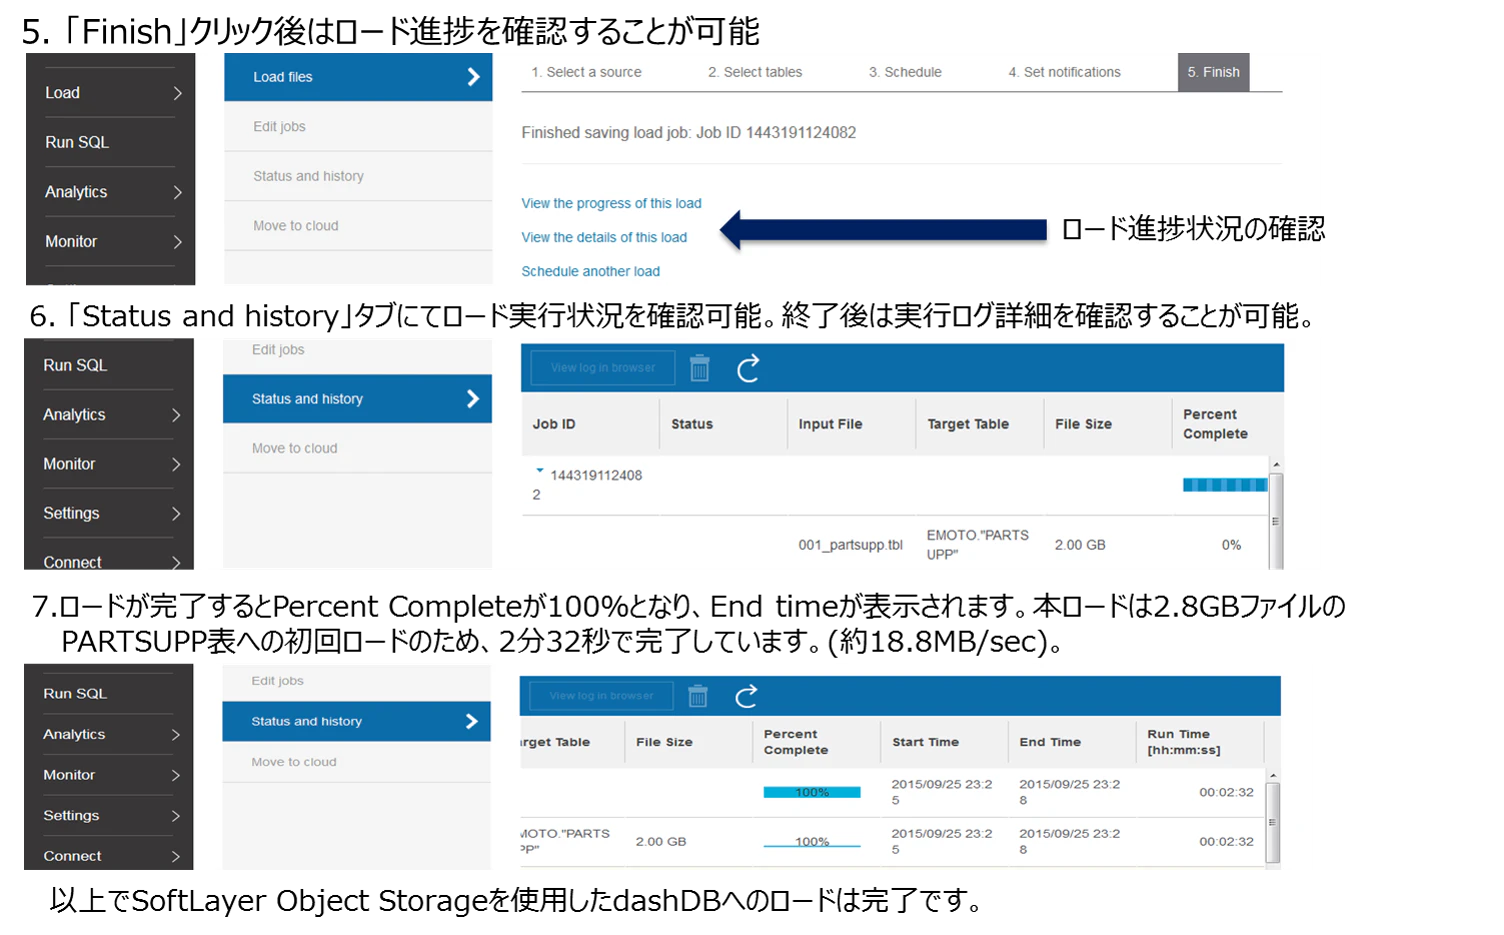1504x935 pixels.
Task: Expand Connect chevron in step 7 sidebar
Action: [x=176, y=856]
